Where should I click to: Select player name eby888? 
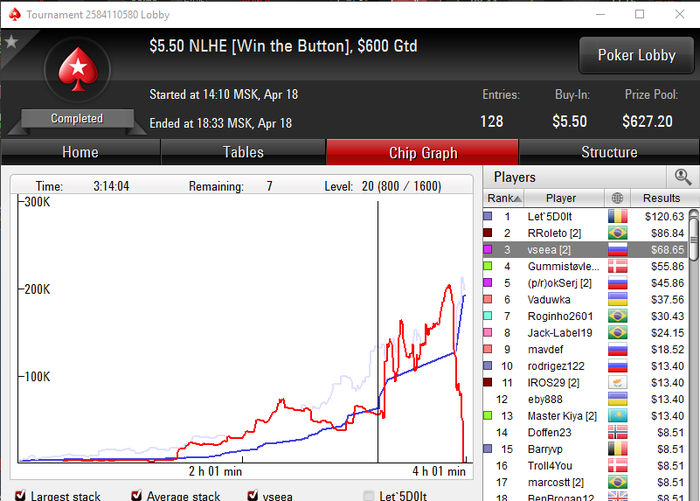coord(545,399)
